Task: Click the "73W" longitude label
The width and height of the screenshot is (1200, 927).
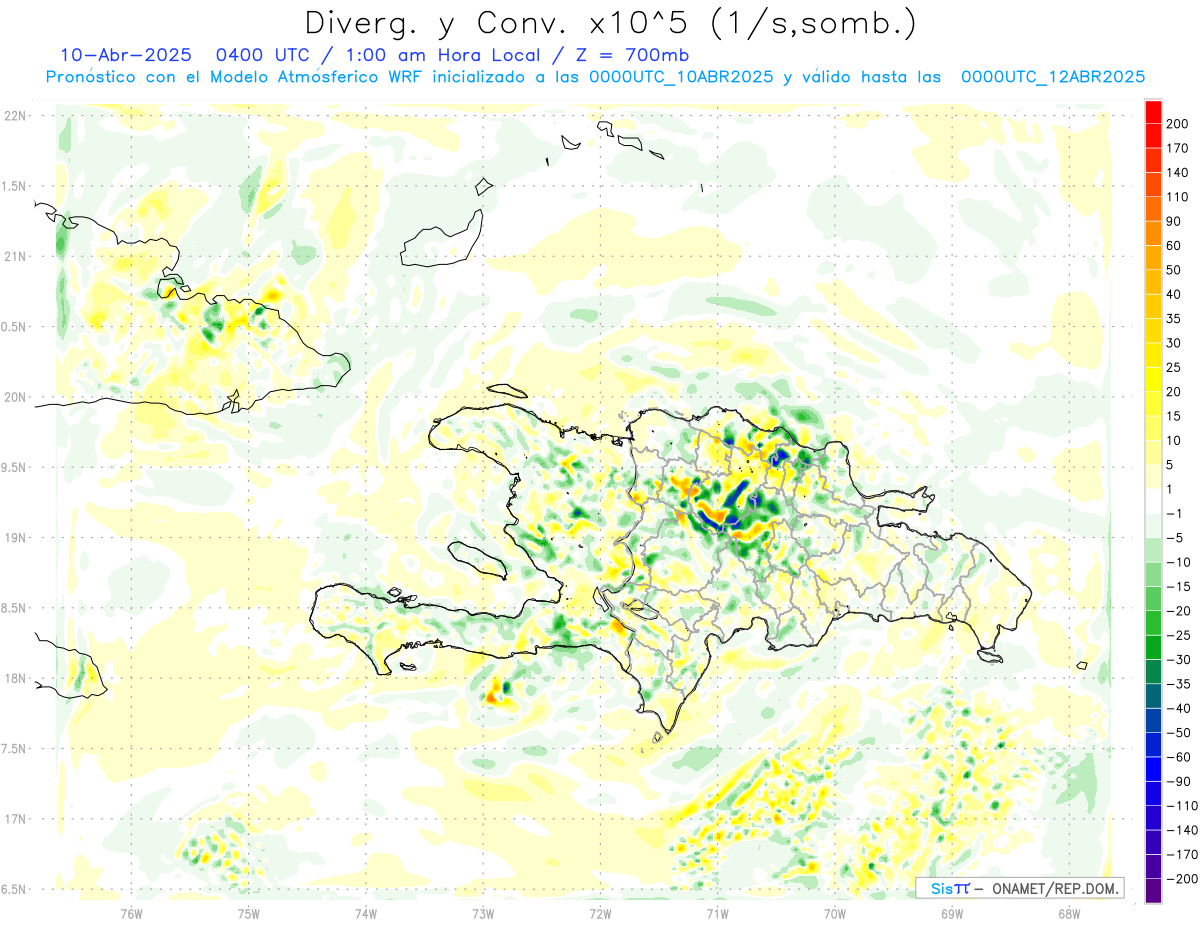Action: 483,912
